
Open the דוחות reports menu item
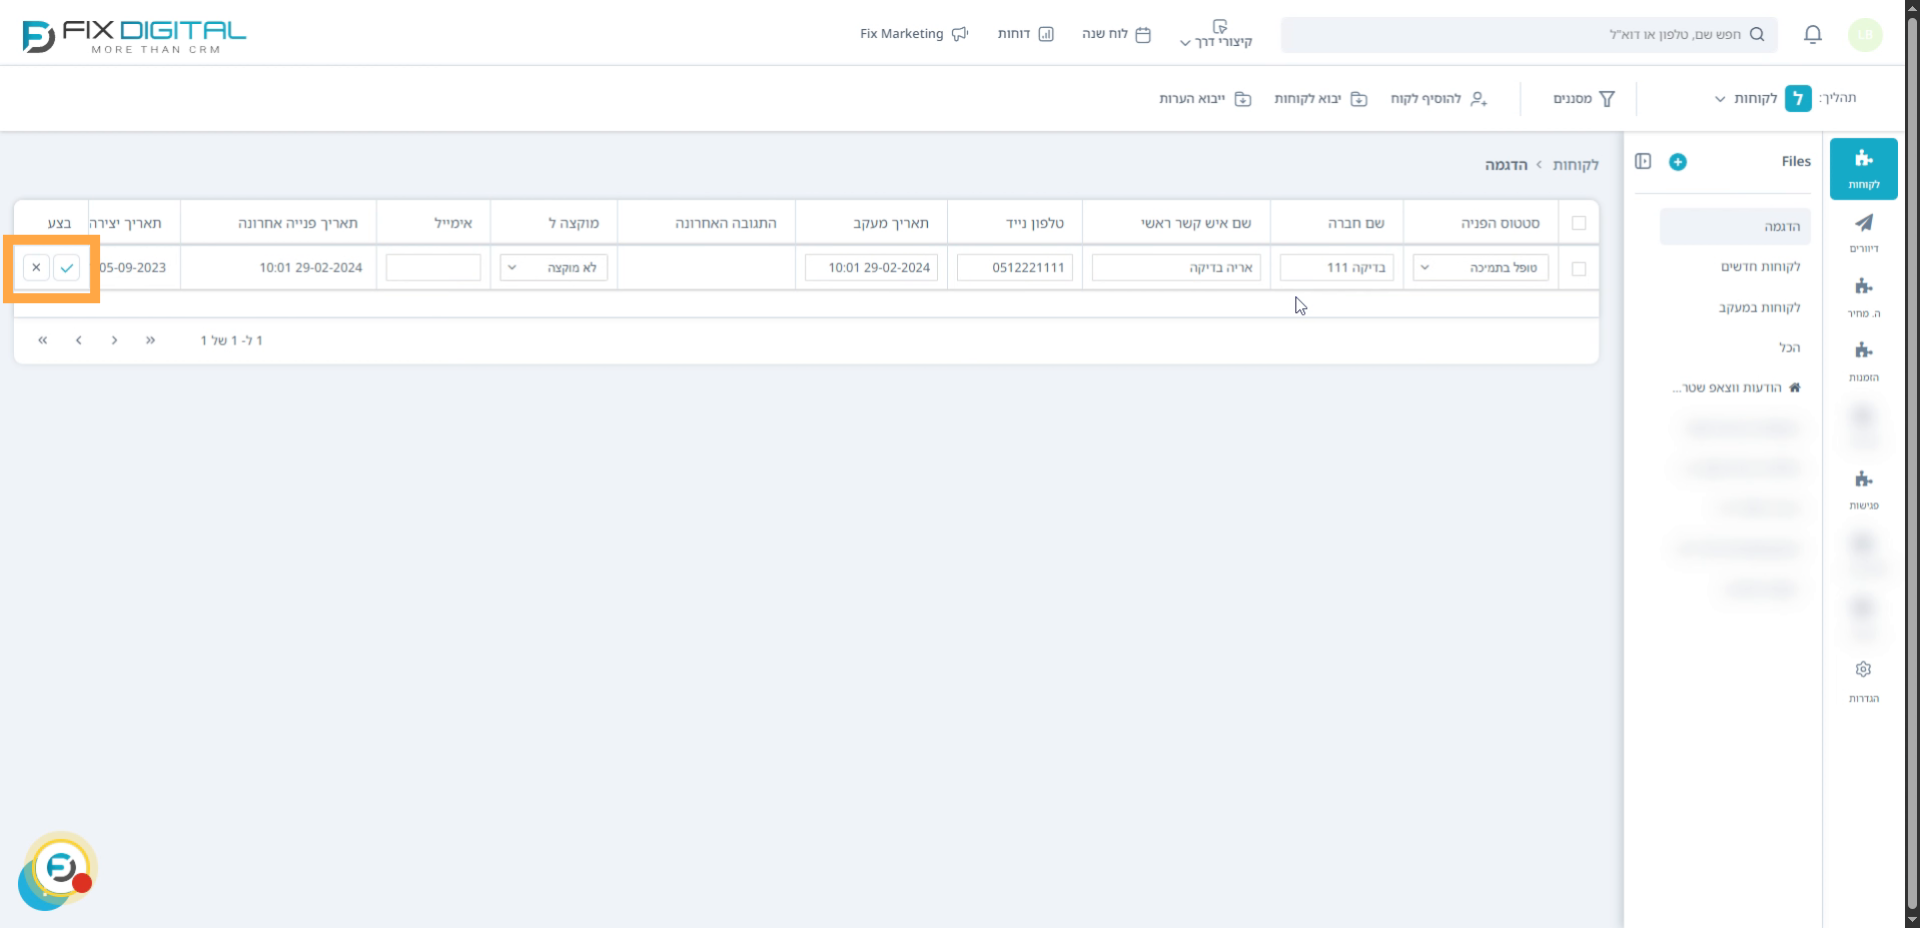coord(1025,34)
